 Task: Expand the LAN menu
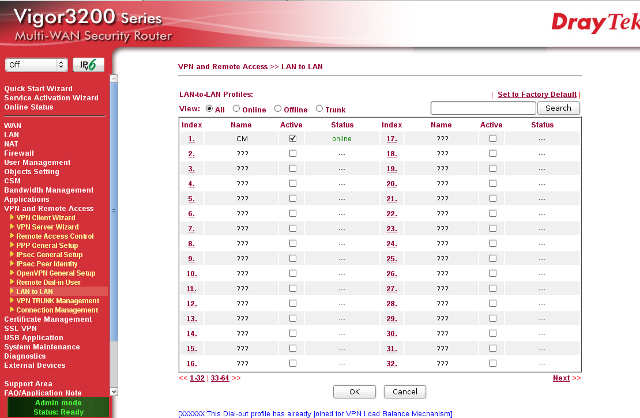11,134
